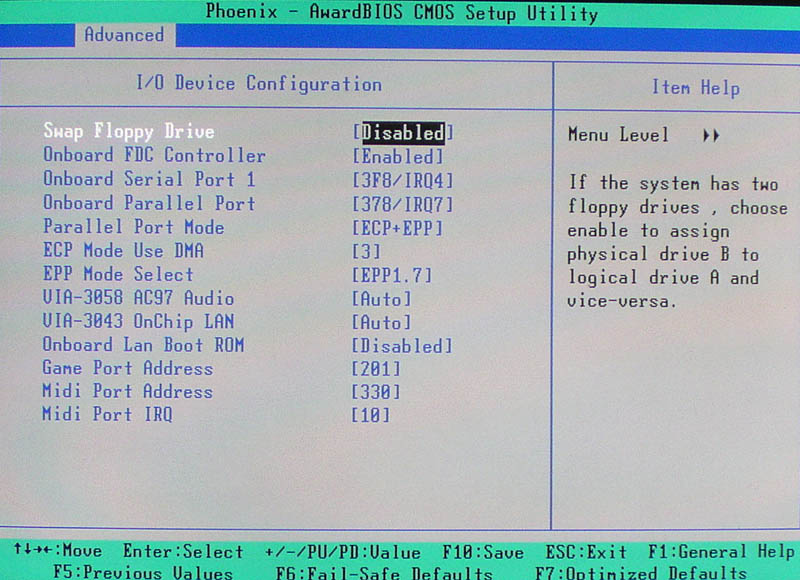Viewport: 800px width, 580px height.
Task: Select EPP Mode Select label
Action: pyautogui.click(x=118, y=274)
